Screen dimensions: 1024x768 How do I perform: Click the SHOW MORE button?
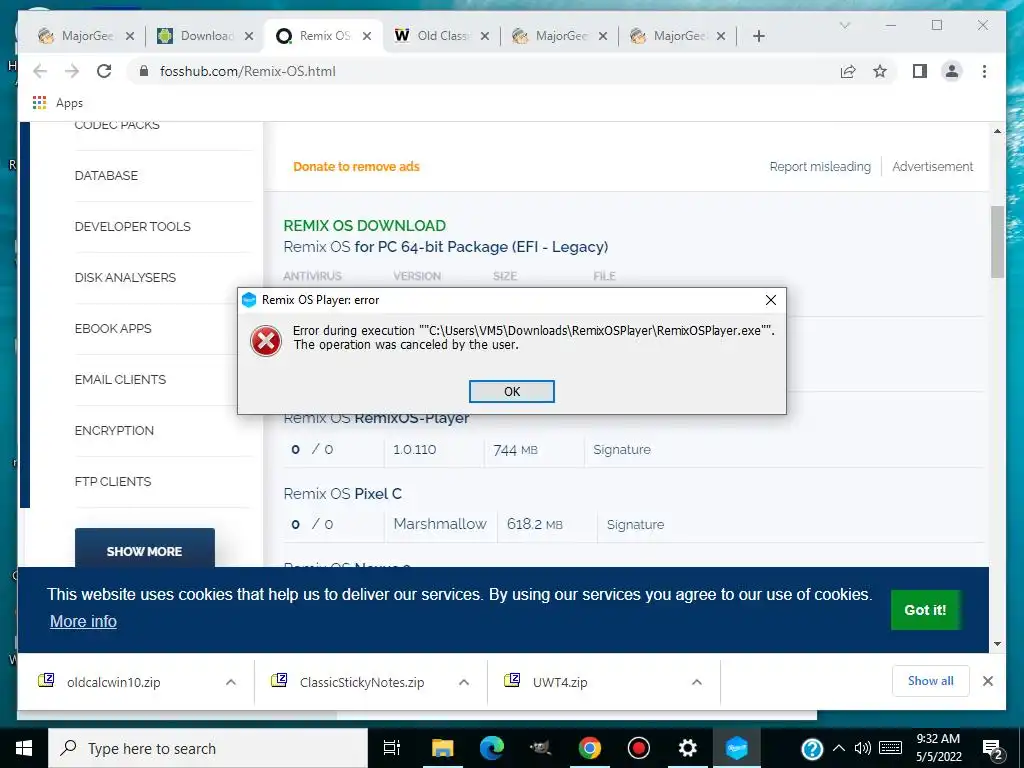(x=144, y=549)
